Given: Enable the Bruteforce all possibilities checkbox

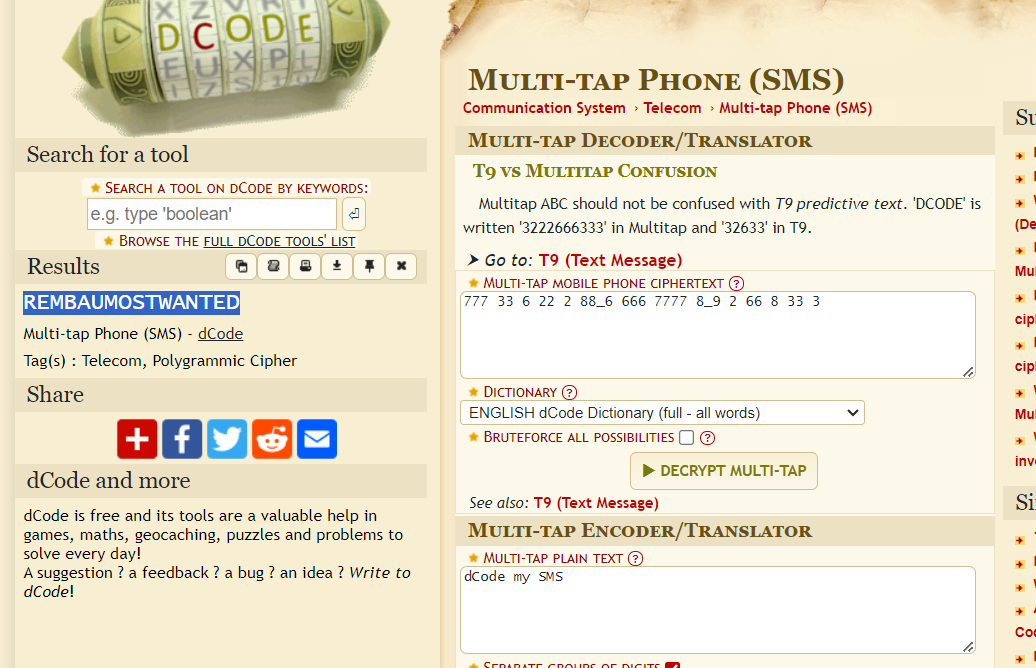Looking at the screenshot, I should (686, 437).
